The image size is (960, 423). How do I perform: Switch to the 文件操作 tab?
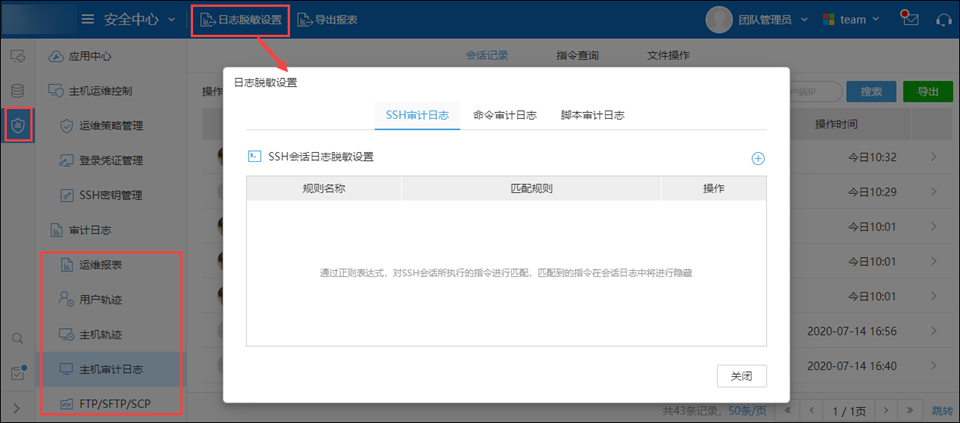point(668,56)
